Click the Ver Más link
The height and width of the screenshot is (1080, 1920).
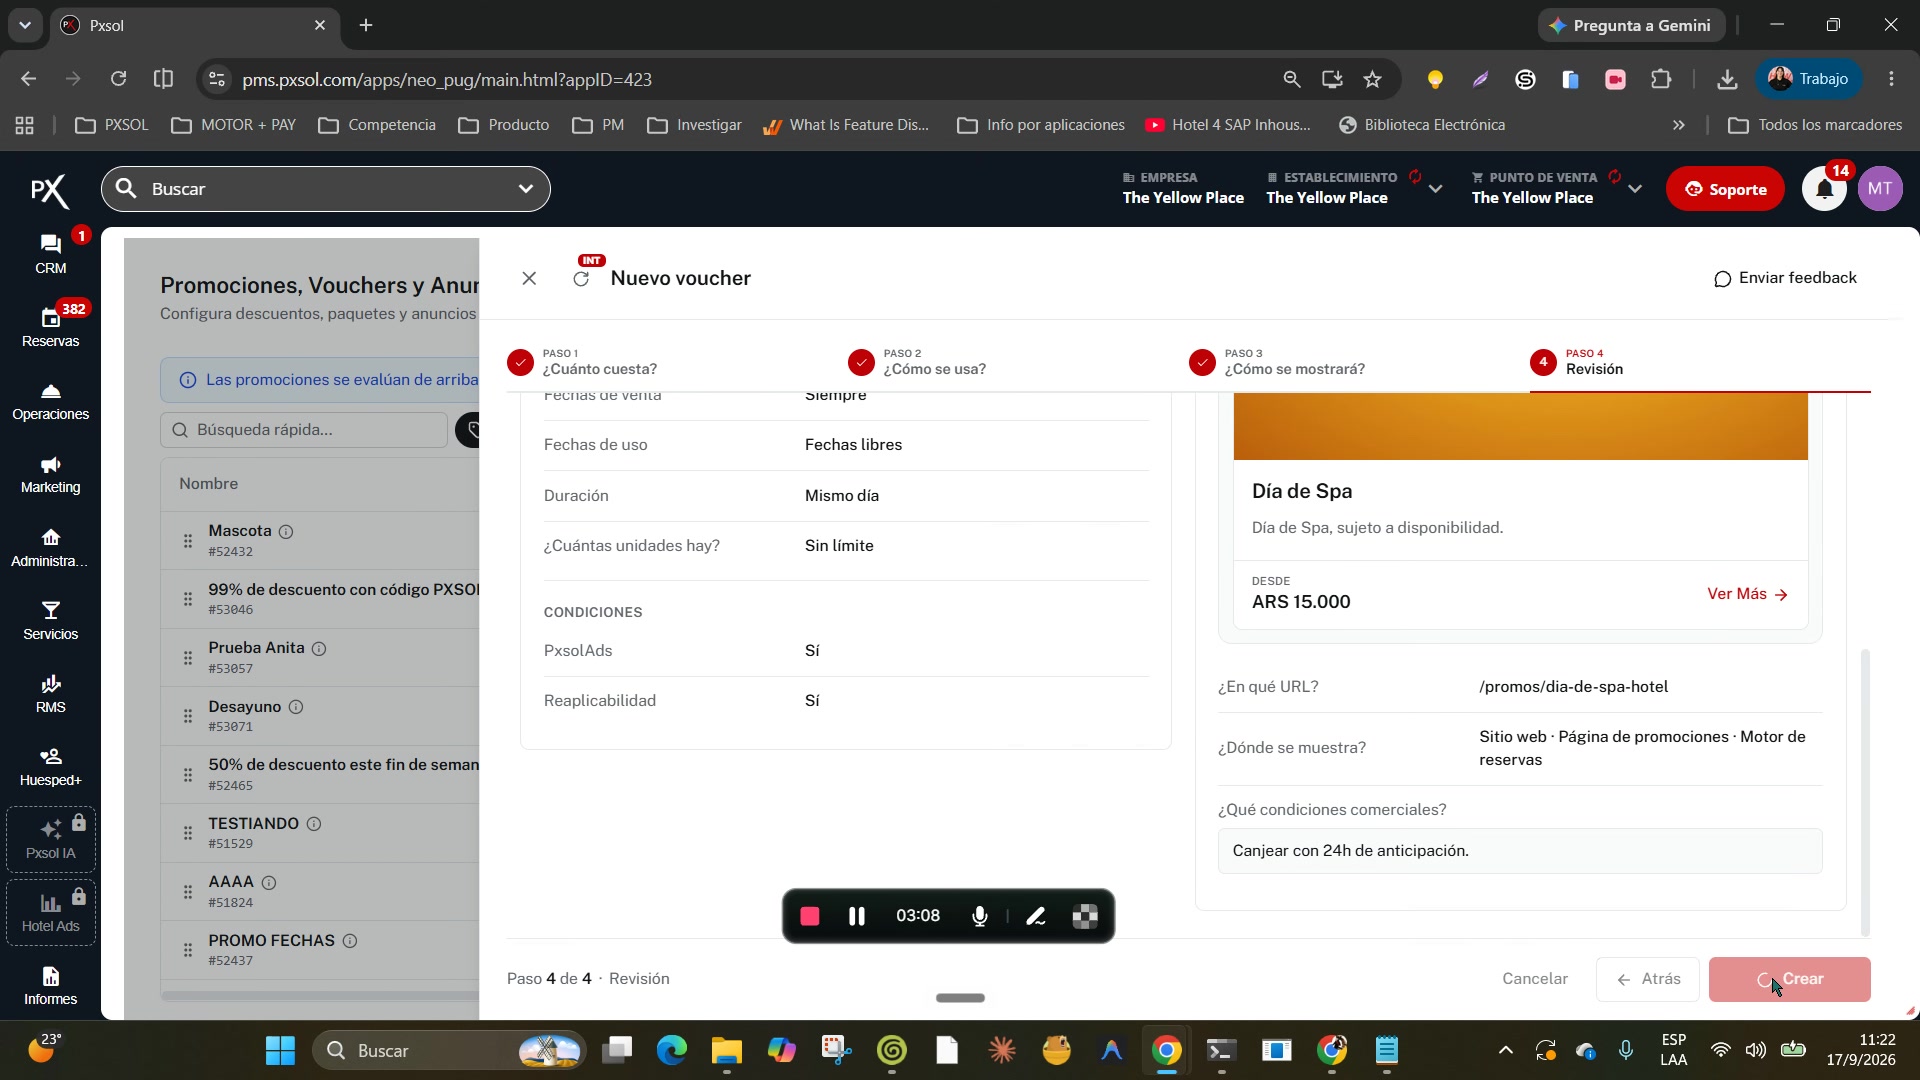point(1747,594)
